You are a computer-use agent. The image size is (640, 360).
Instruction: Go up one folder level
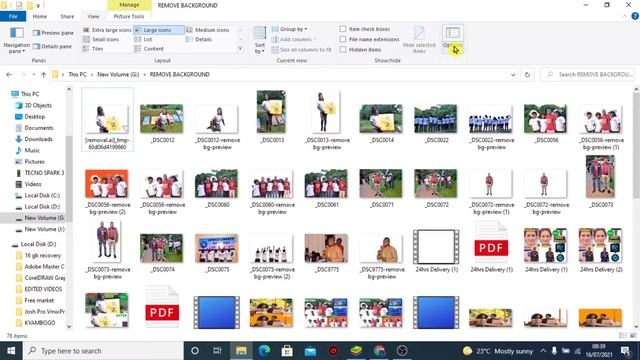(43, 74)
